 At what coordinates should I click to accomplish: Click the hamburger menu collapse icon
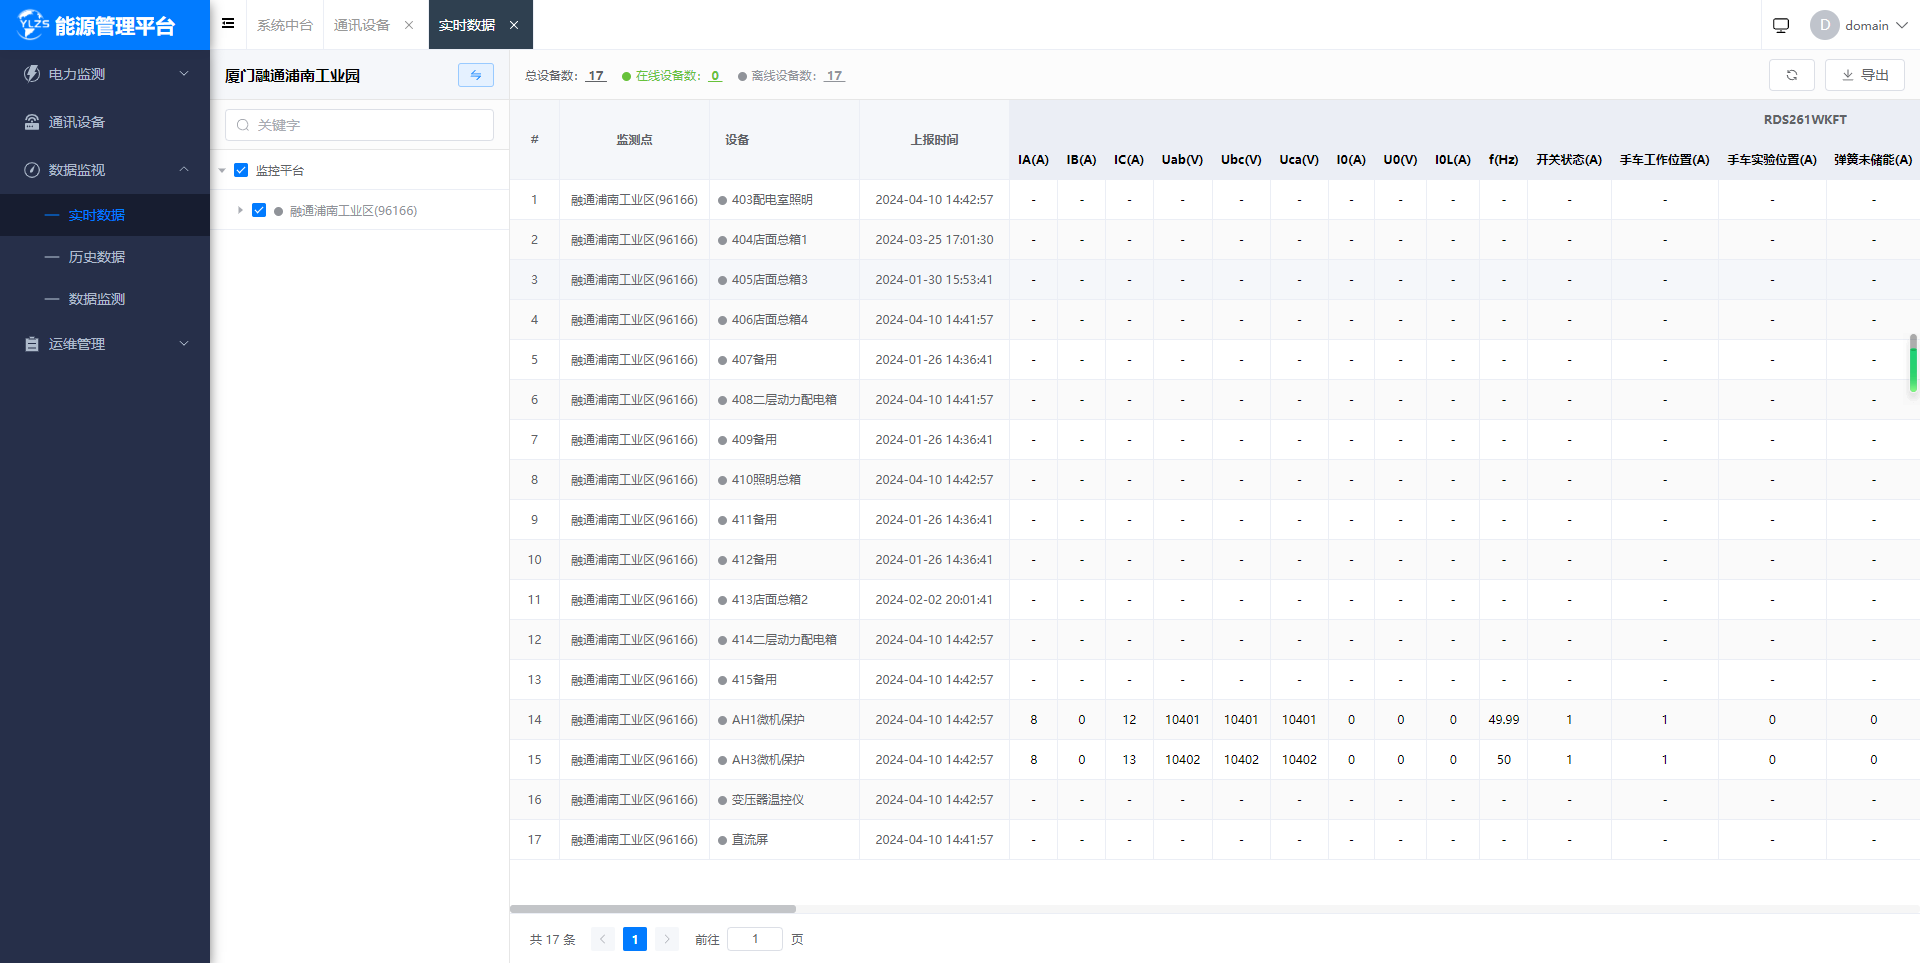coord(228,23)
